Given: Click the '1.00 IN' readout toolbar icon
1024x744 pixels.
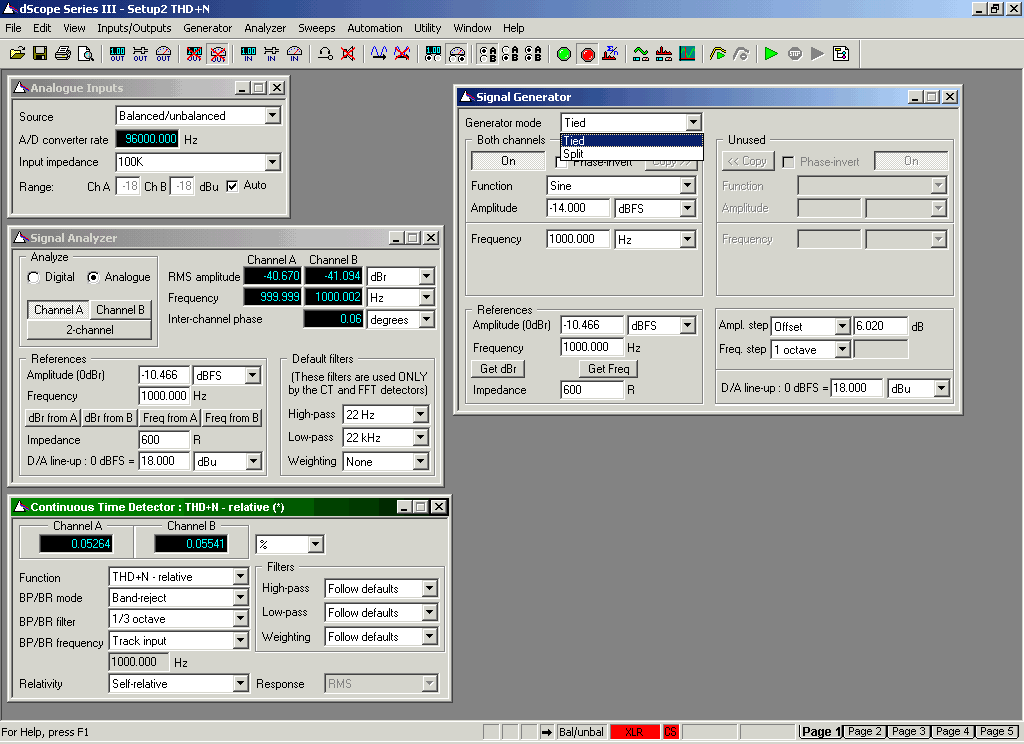Looking at the screenshot, I should click(248, 54).
